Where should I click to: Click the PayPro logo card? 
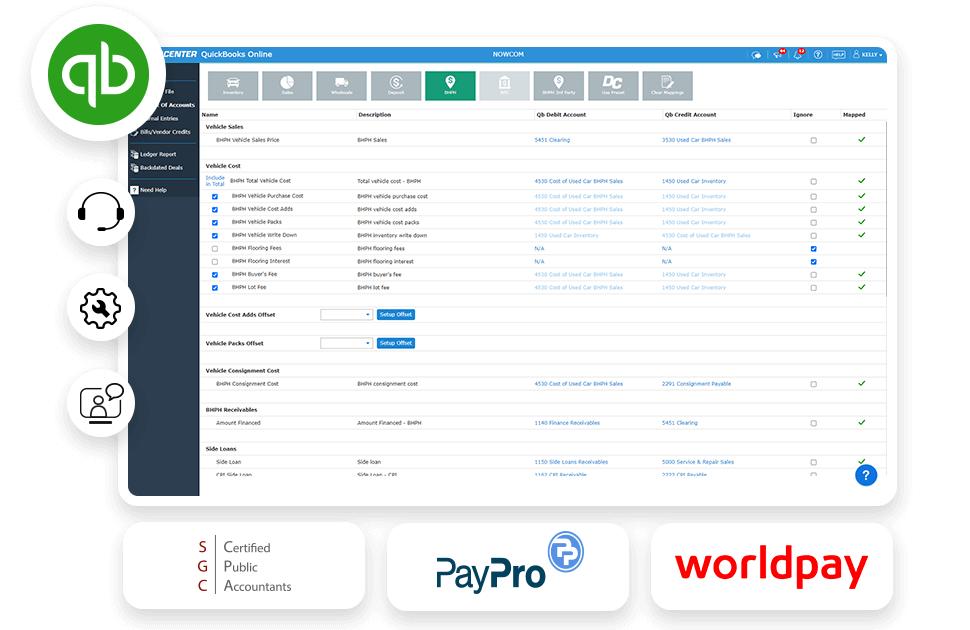(x=508, y=567)
